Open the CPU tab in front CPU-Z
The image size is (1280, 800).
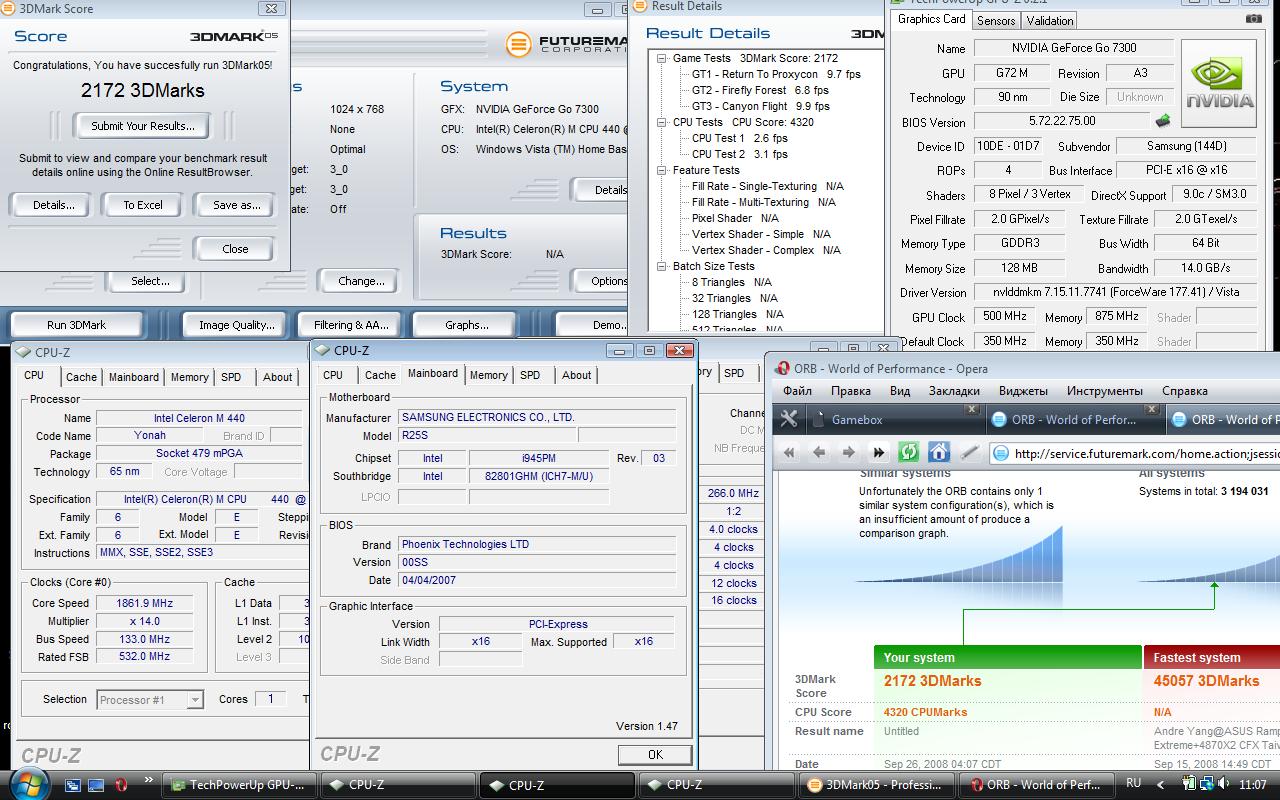point(333,375)
